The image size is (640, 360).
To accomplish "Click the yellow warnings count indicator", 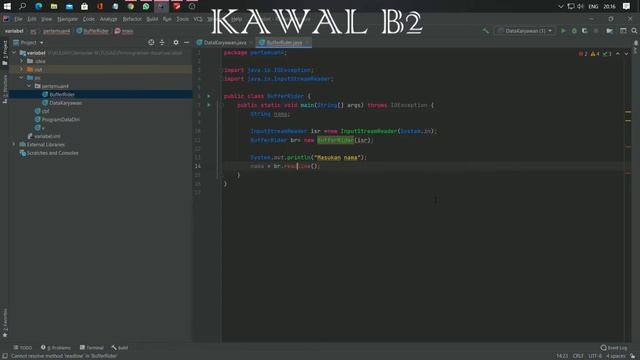I will click(595, 54).
